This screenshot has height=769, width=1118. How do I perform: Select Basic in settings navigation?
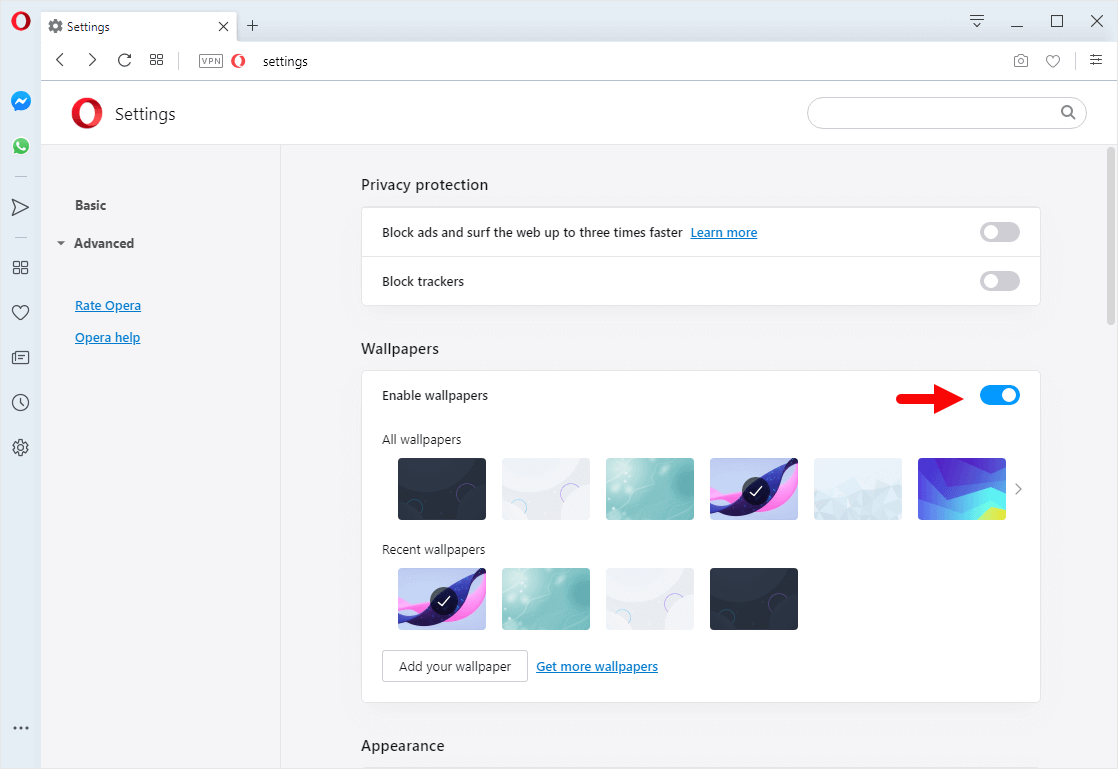91,205
